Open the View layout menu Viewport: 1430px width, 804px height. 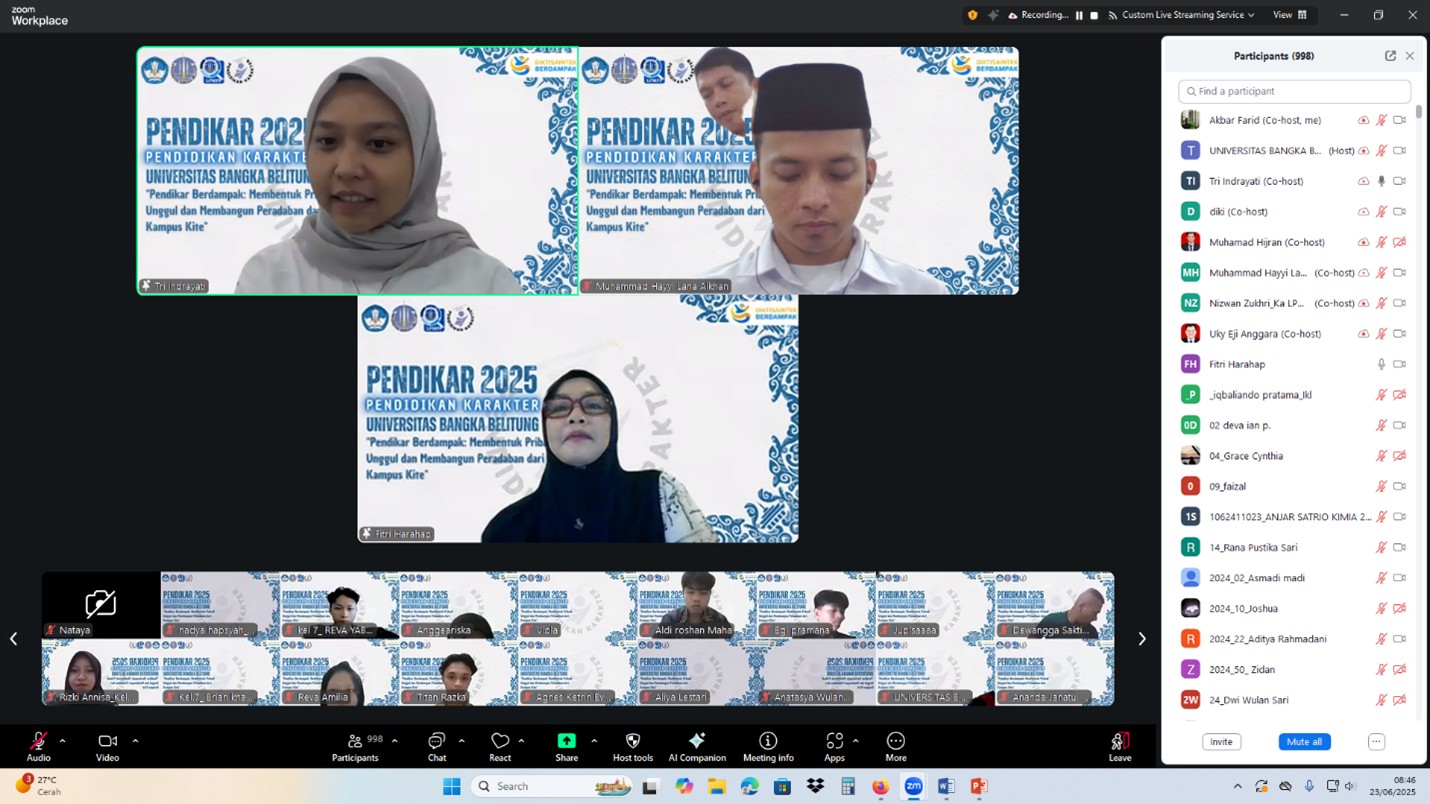tap(1289, 15)
